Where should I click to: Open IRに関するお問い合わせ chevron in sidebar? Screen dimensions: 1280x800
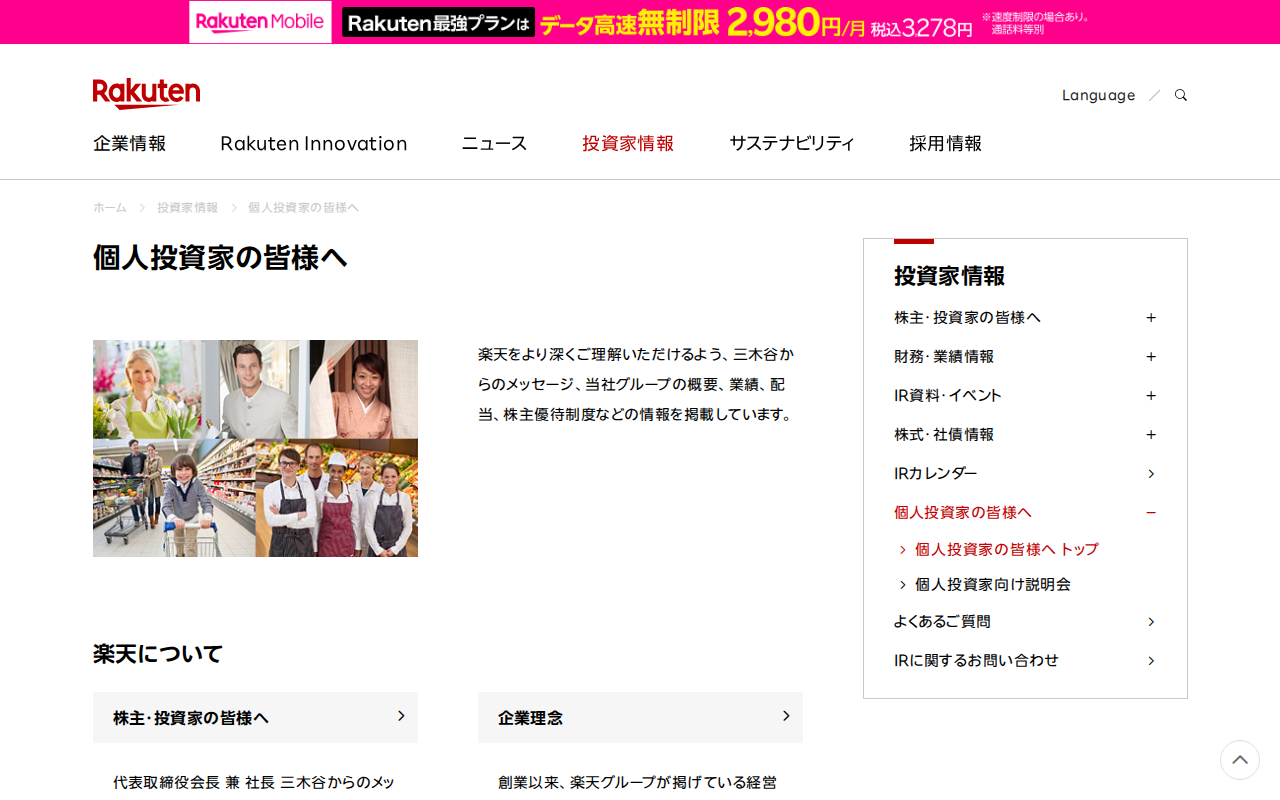(1151, 661)
